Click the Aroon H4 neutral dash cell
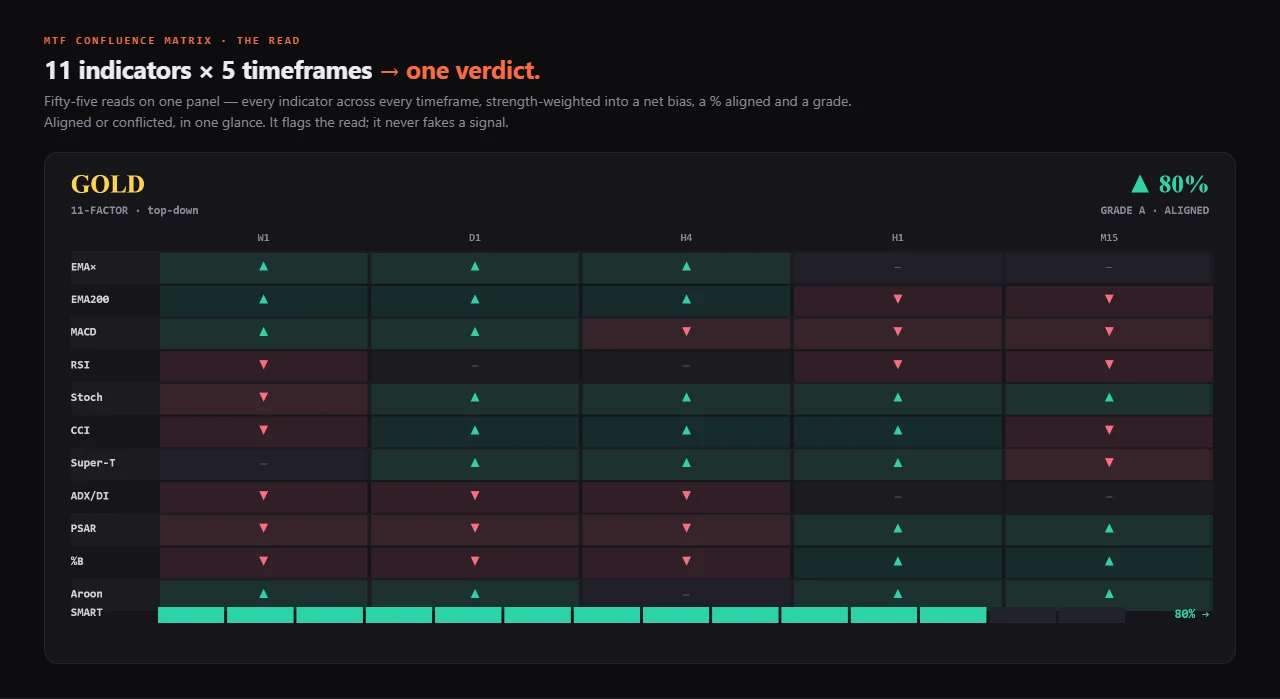 click(x=686, y=593)
